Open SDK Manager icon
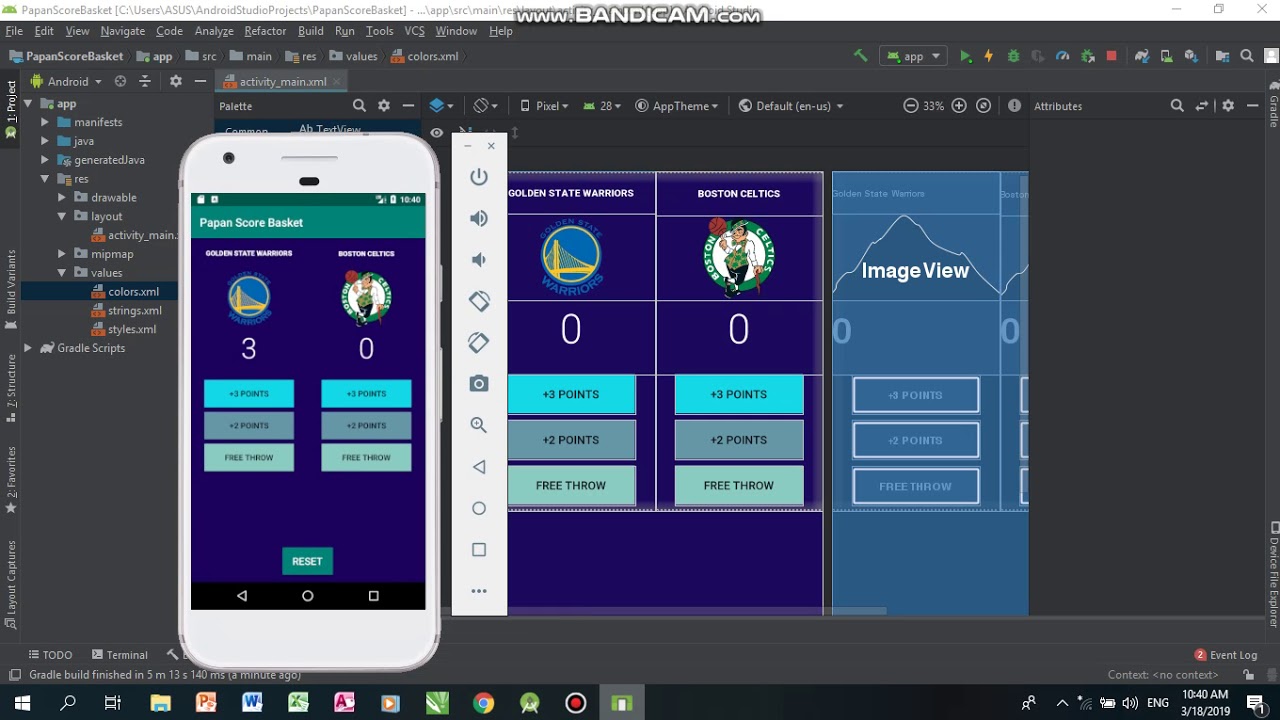 [1191, 56]
